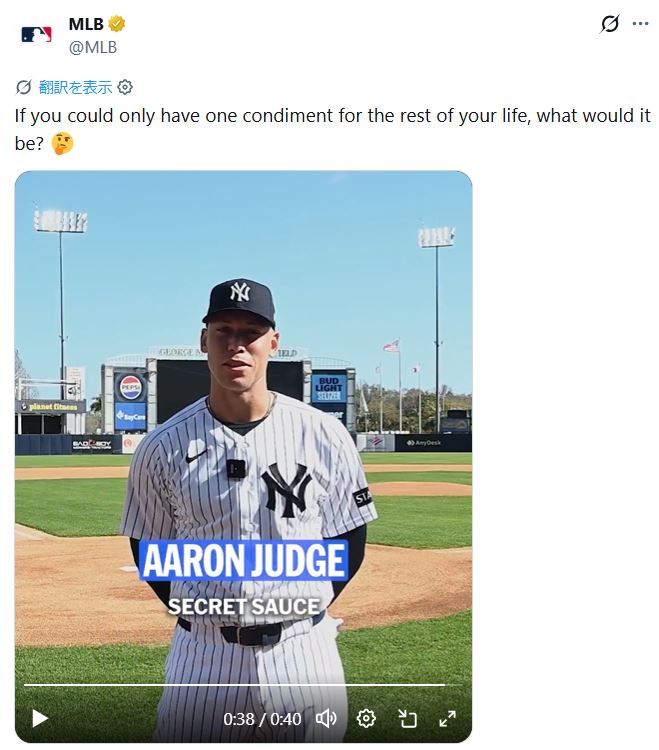
Task: Click the 0:38 / 0:40 time display
Action: 262,718
